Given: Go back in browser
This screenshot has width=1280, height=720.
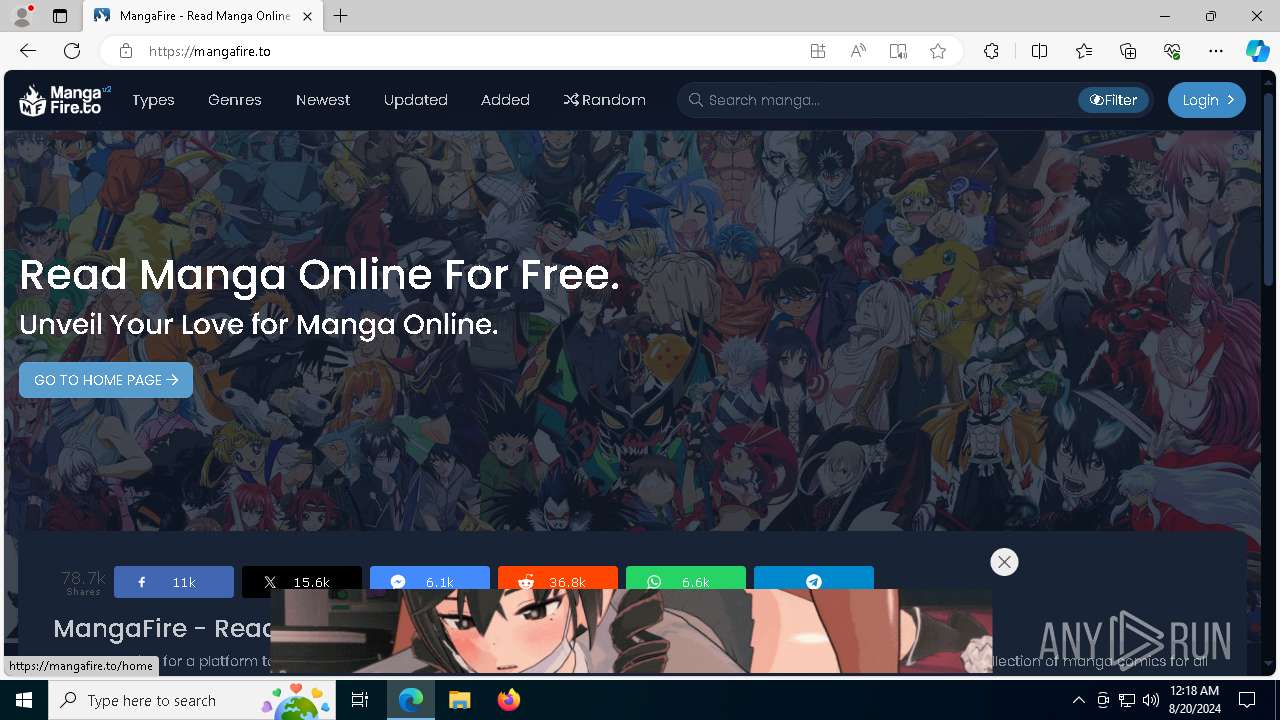Looking at the screenshot, I should [28, 51].
